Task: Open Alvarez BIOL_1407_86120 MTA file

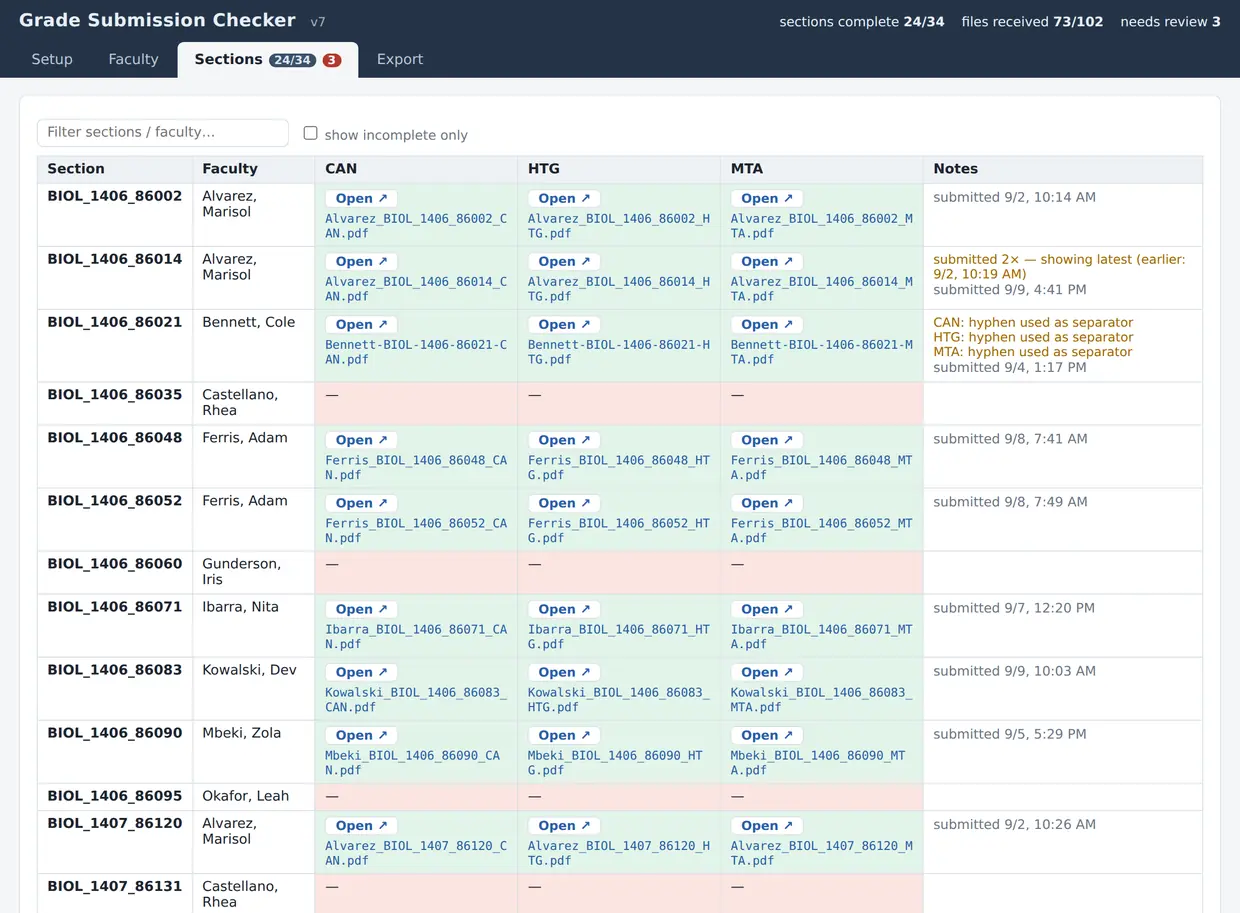Action: [767, 826]
